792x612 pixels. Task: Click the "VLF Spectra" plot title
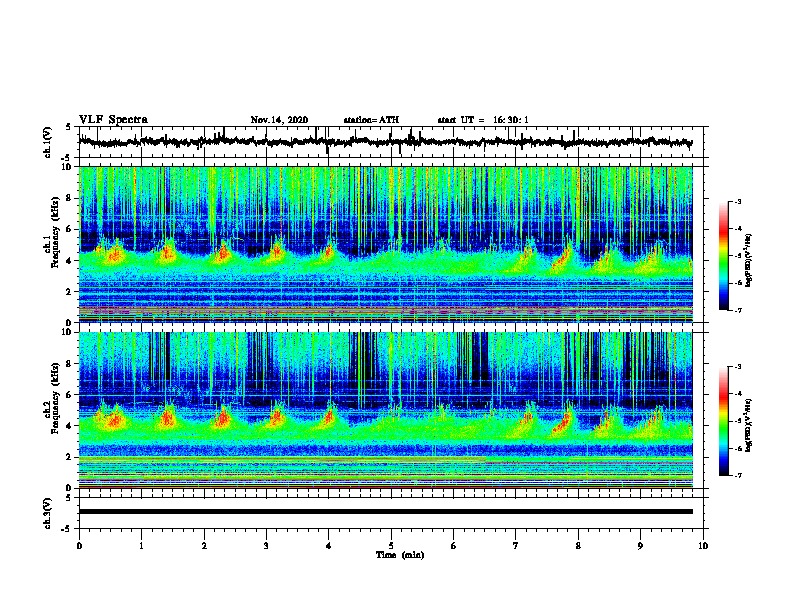113,120
